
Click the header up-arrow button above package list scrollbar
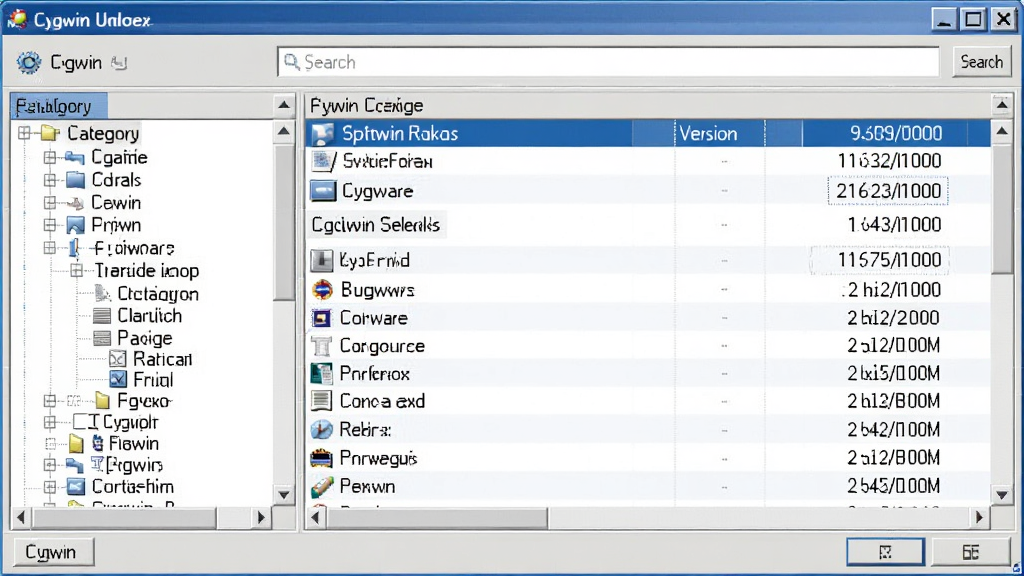coord(1001,105)
